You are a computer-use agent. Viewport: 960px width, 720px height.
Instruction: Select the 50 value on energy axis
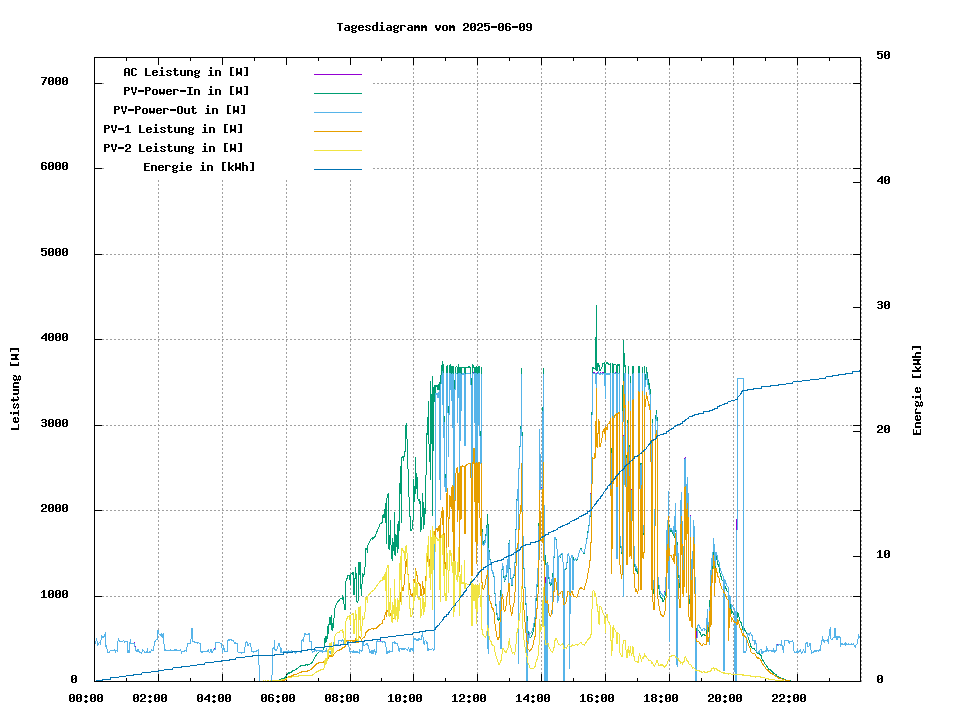tap(883, 55)
